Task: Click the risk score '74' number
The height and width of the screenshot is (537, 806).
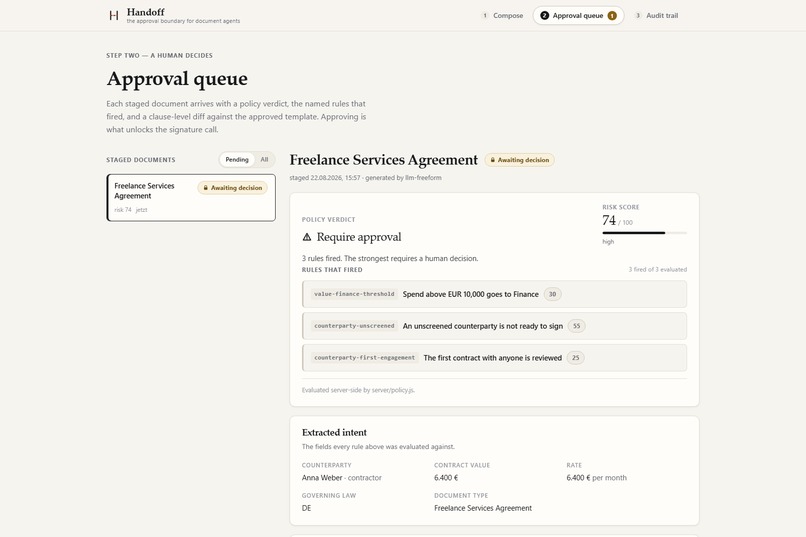Action: (609, 220)
